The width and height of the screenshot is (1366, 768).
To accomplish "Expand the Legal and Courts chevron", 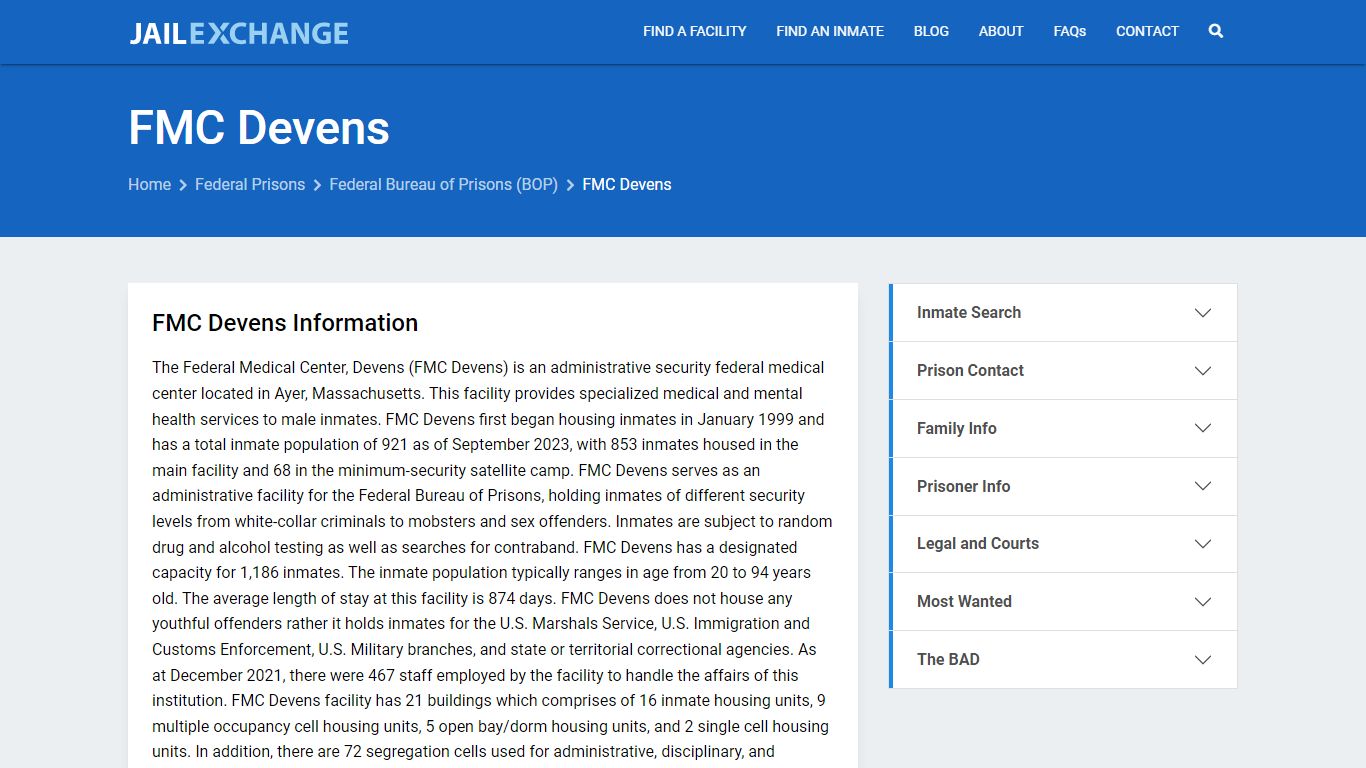I will point(1203,544).
